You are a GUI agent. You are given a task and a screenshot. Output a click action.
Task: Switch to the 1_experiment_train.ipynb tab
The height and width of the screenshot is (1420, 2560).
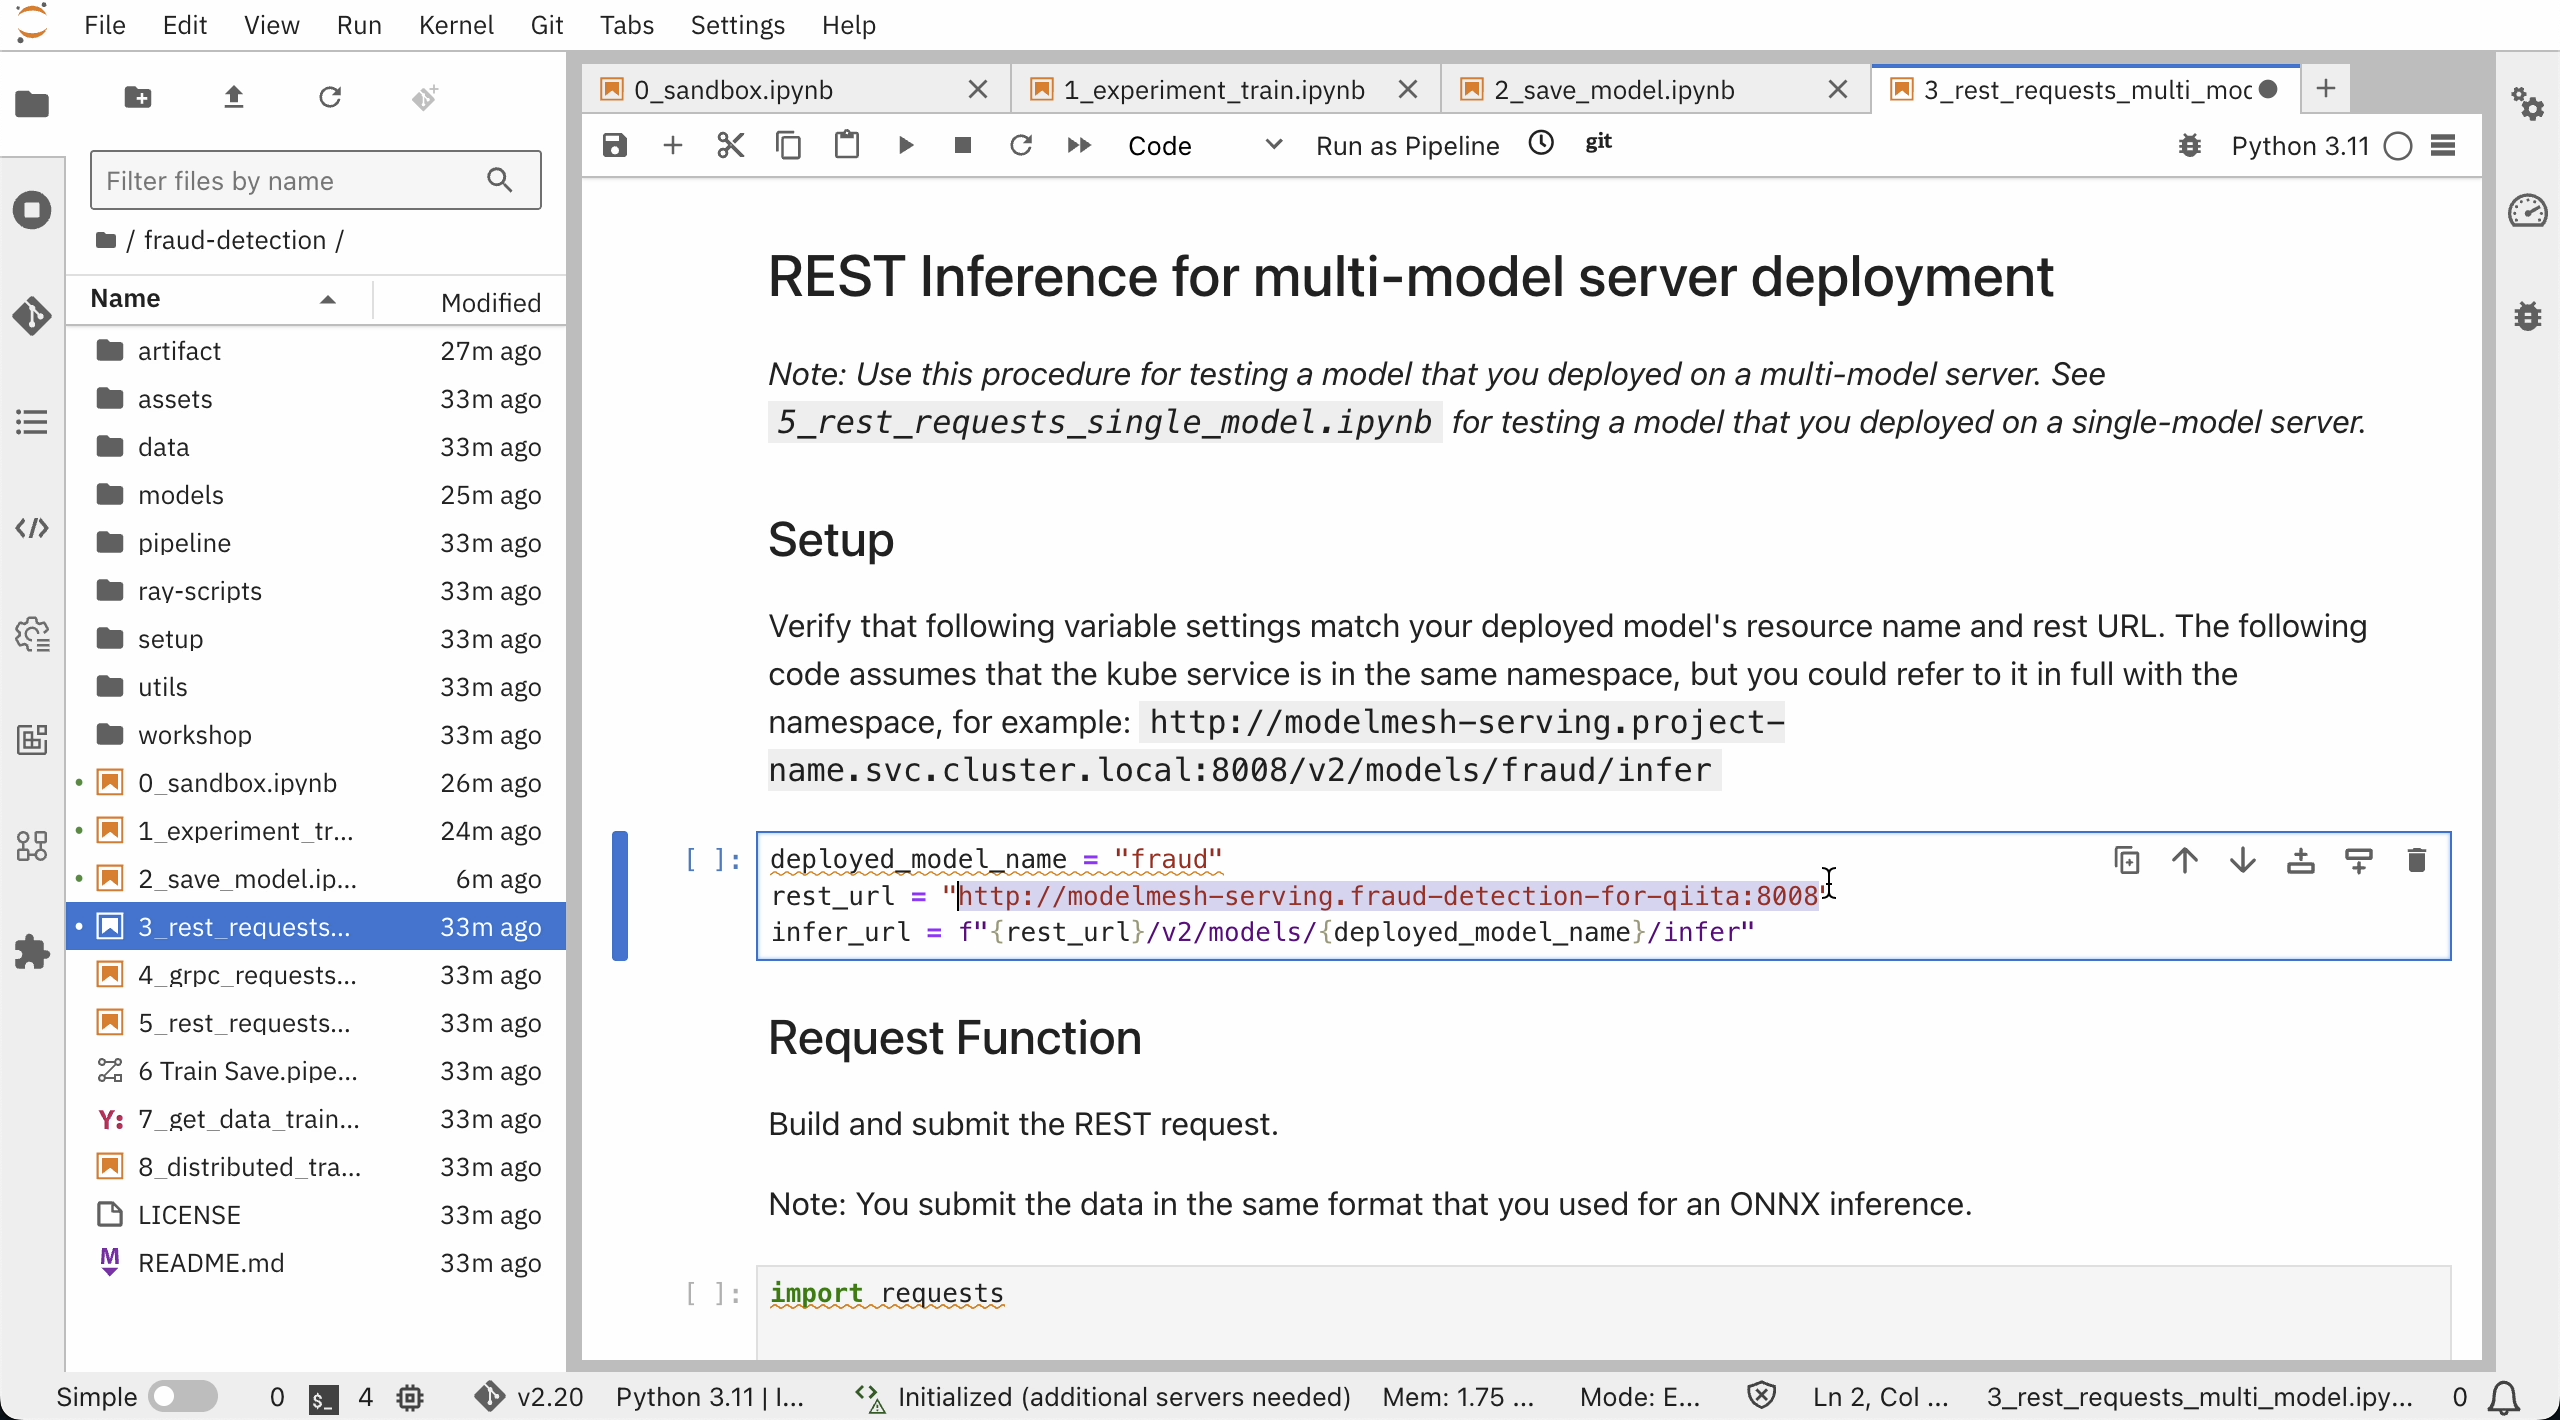coord(1214,90)
